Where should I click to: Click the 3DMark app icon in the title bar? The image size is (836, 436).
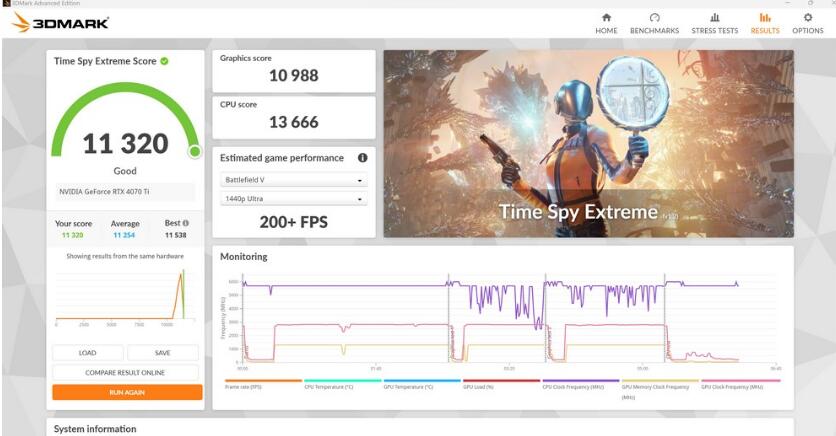(6, 3)
